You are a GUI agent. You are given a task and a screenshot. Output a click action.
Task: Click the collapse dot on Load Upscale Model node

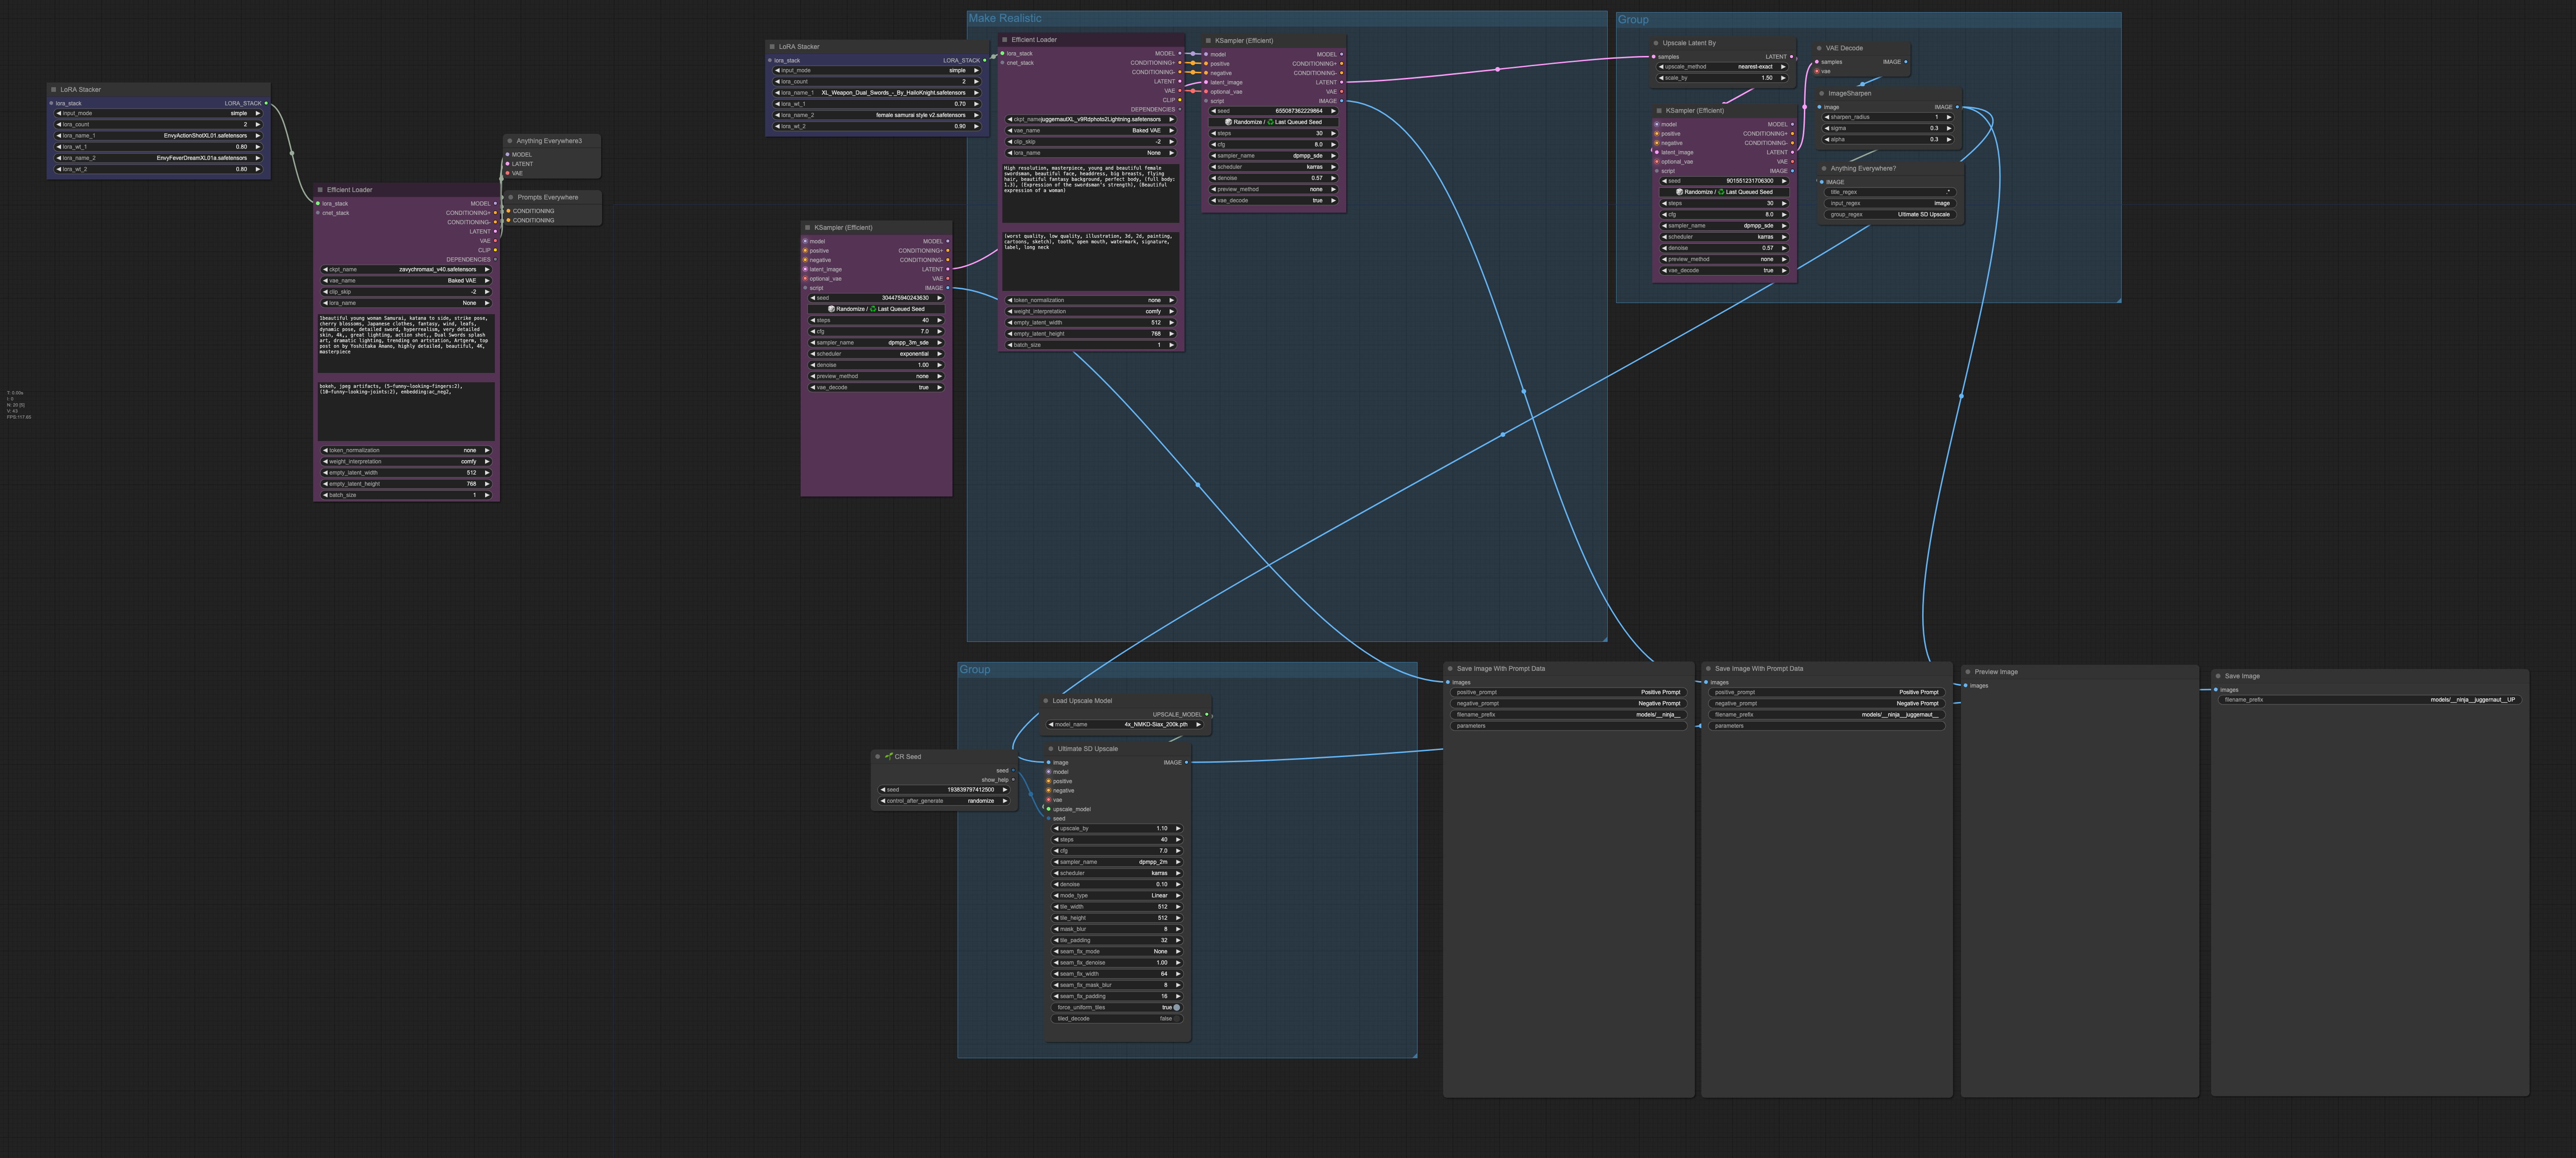coord(1046,701)
